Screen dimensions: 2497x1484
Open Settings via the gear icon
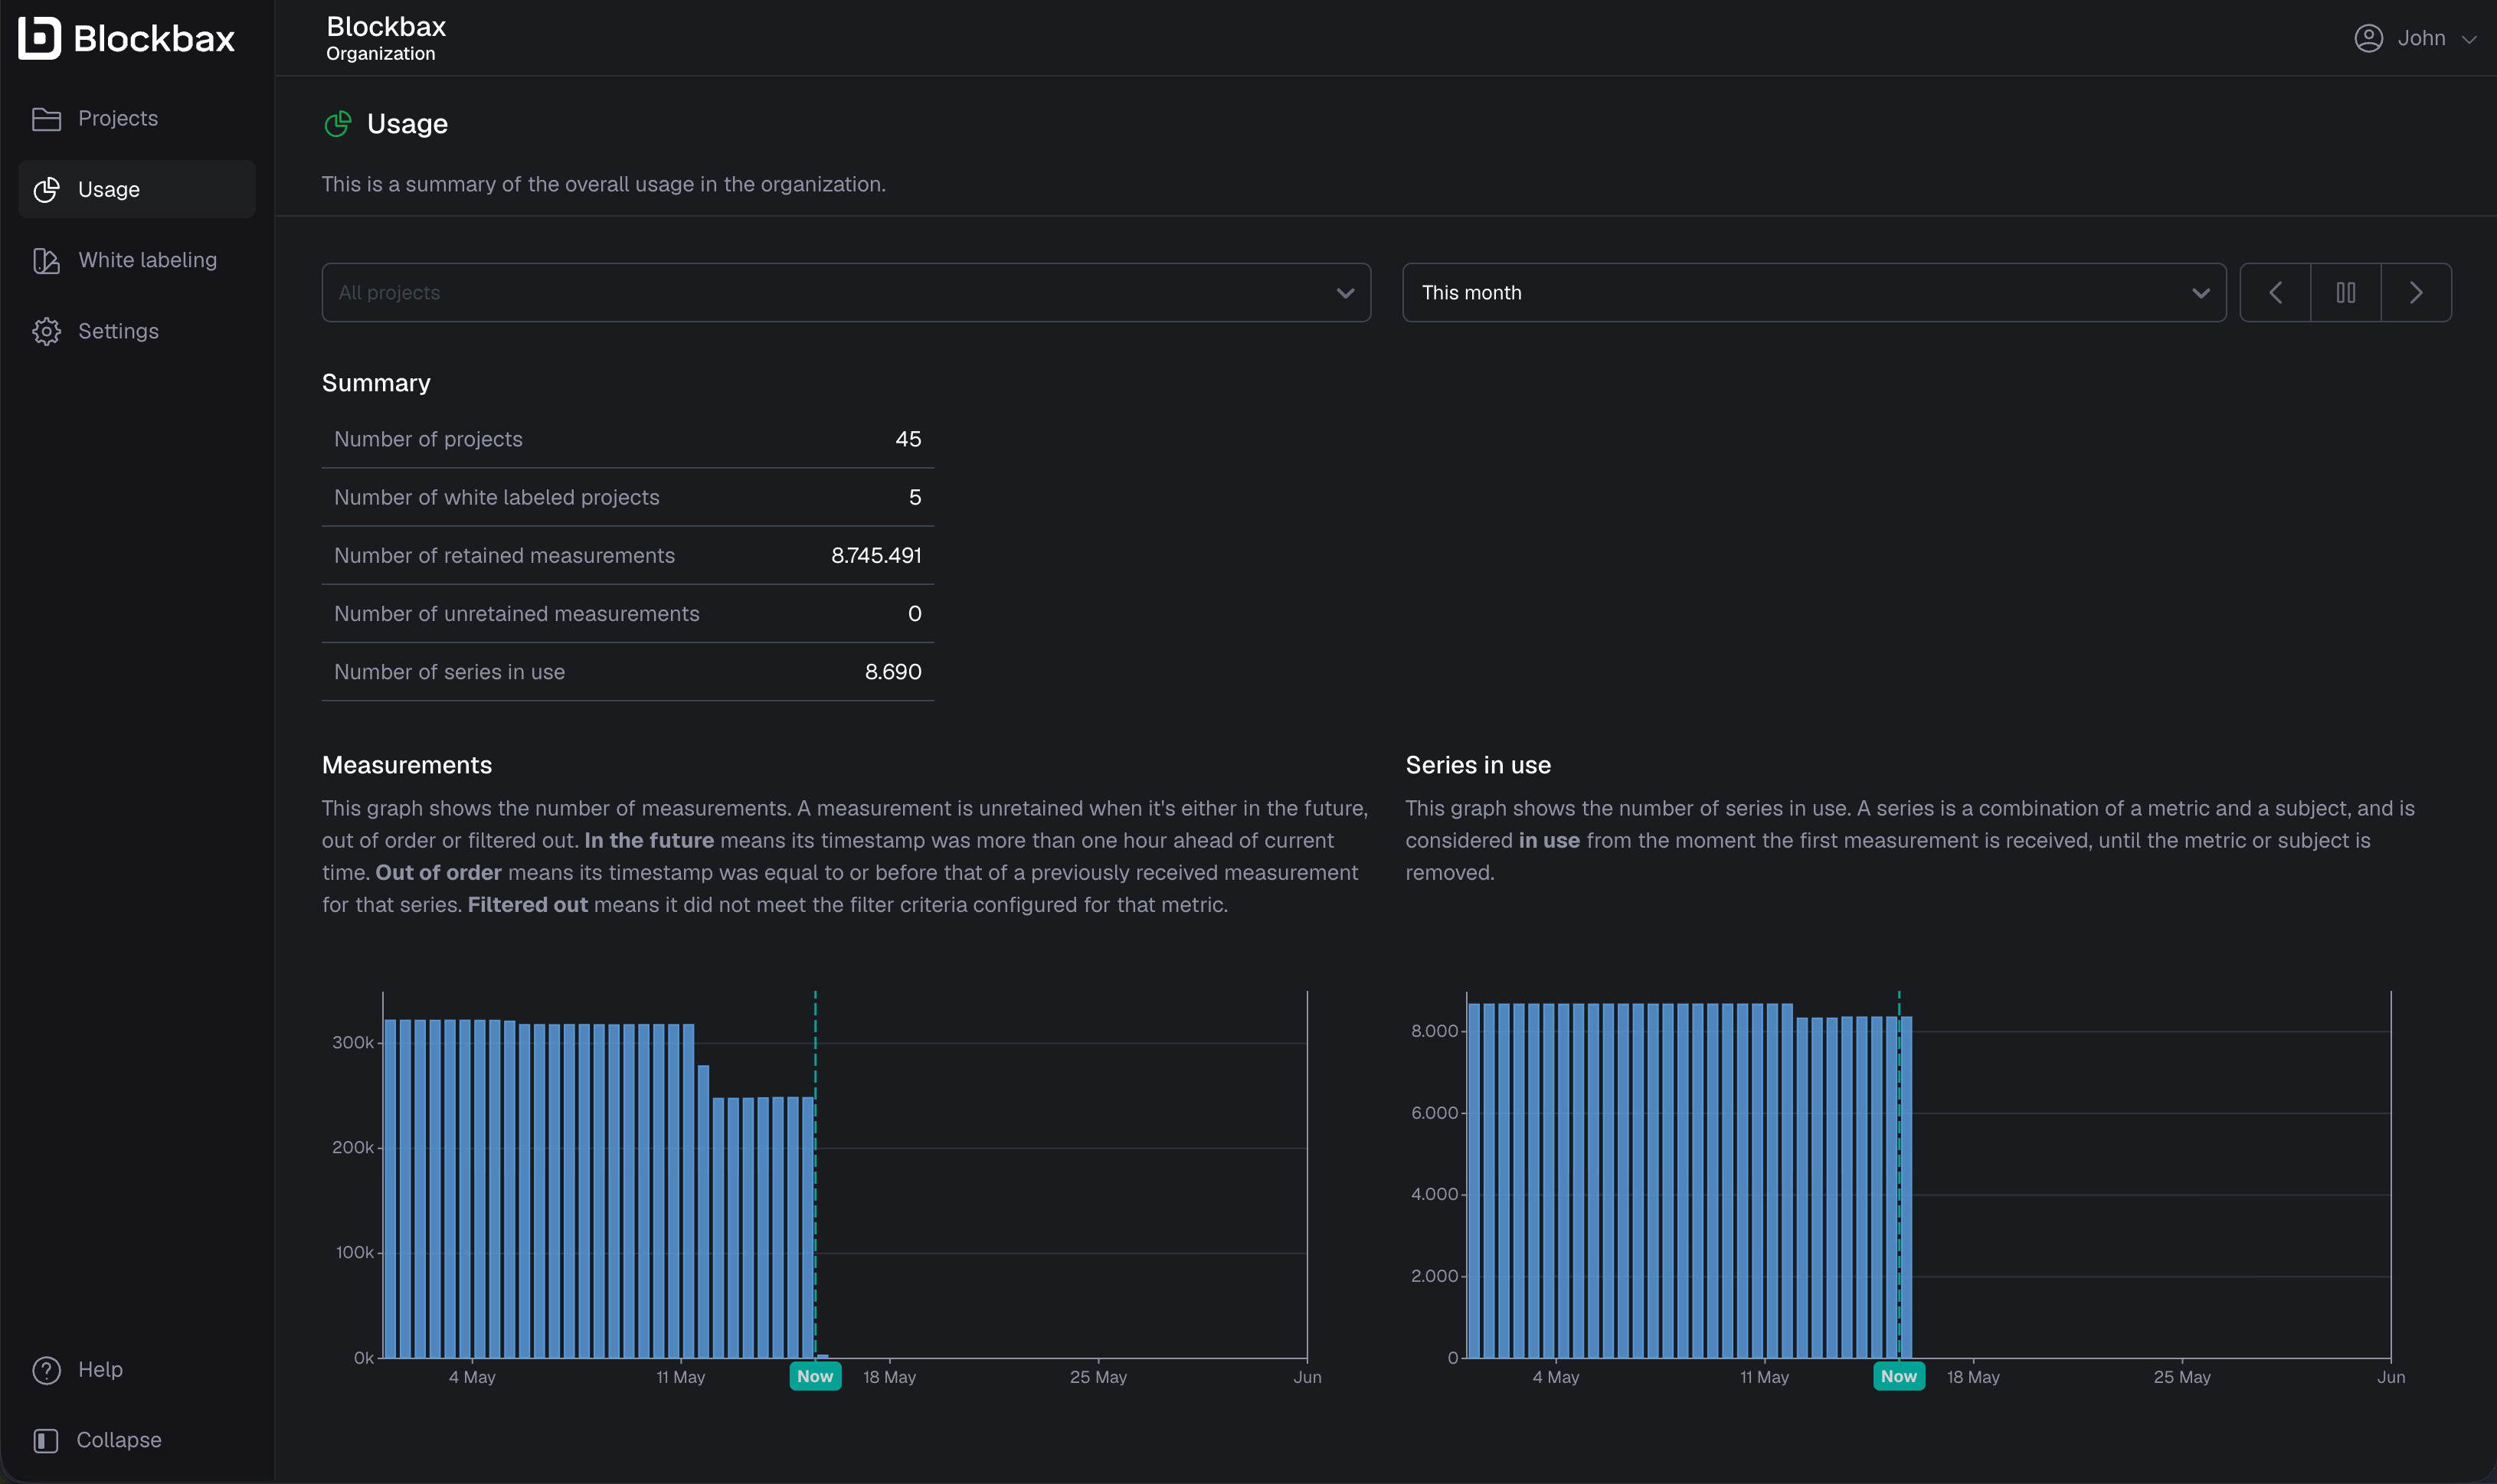pyautogui.click(x=46, y=332)
